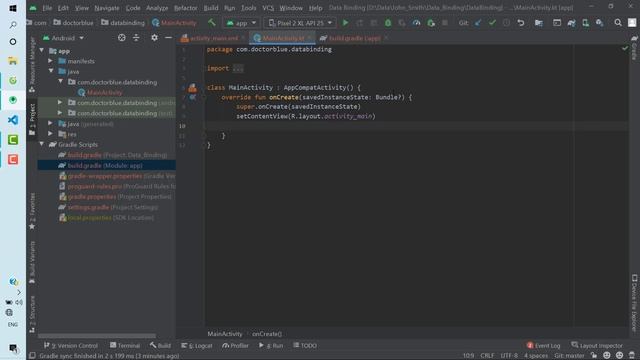Viewport: 640px width, 360px height.
Task: Open the Android view dropdown
Action: tap(63, 38)
